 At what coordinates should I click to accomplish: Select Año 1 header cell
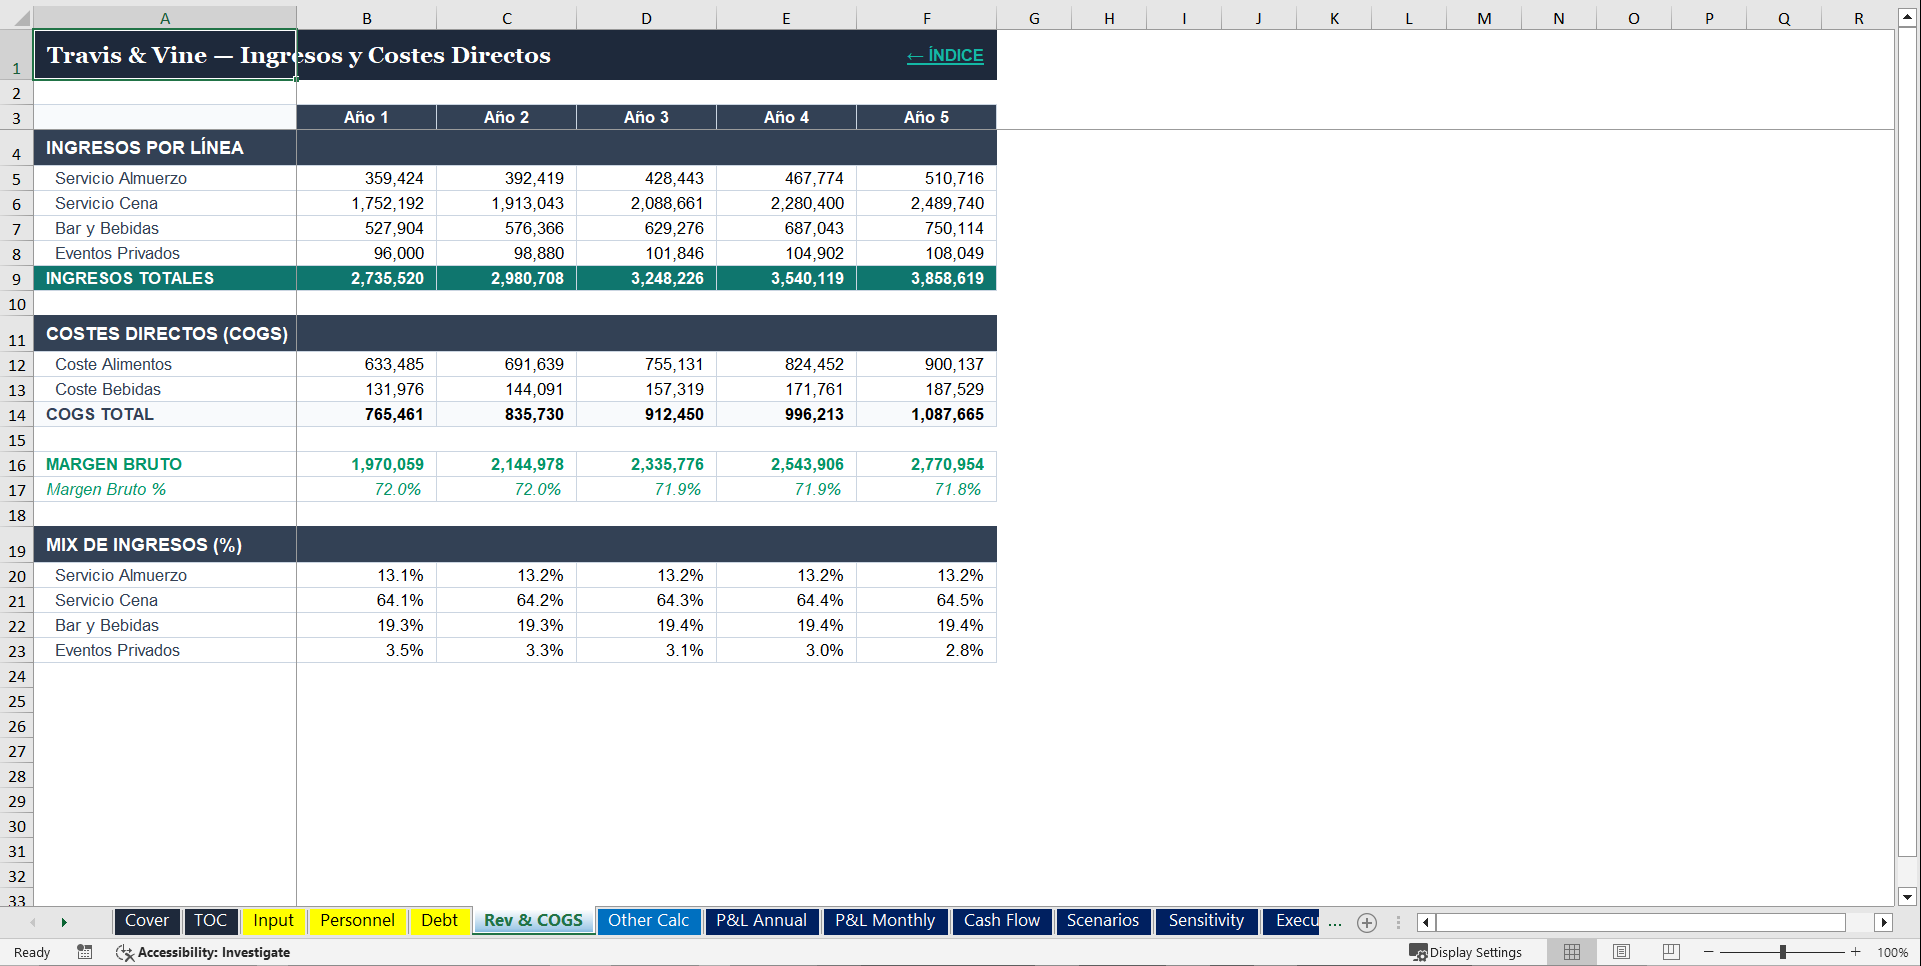367,117
